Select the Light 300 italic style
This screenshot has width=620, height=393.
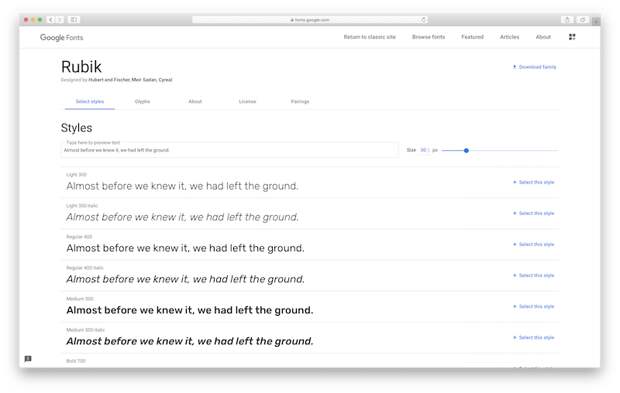pyautogui.click(x=533, y=213)
